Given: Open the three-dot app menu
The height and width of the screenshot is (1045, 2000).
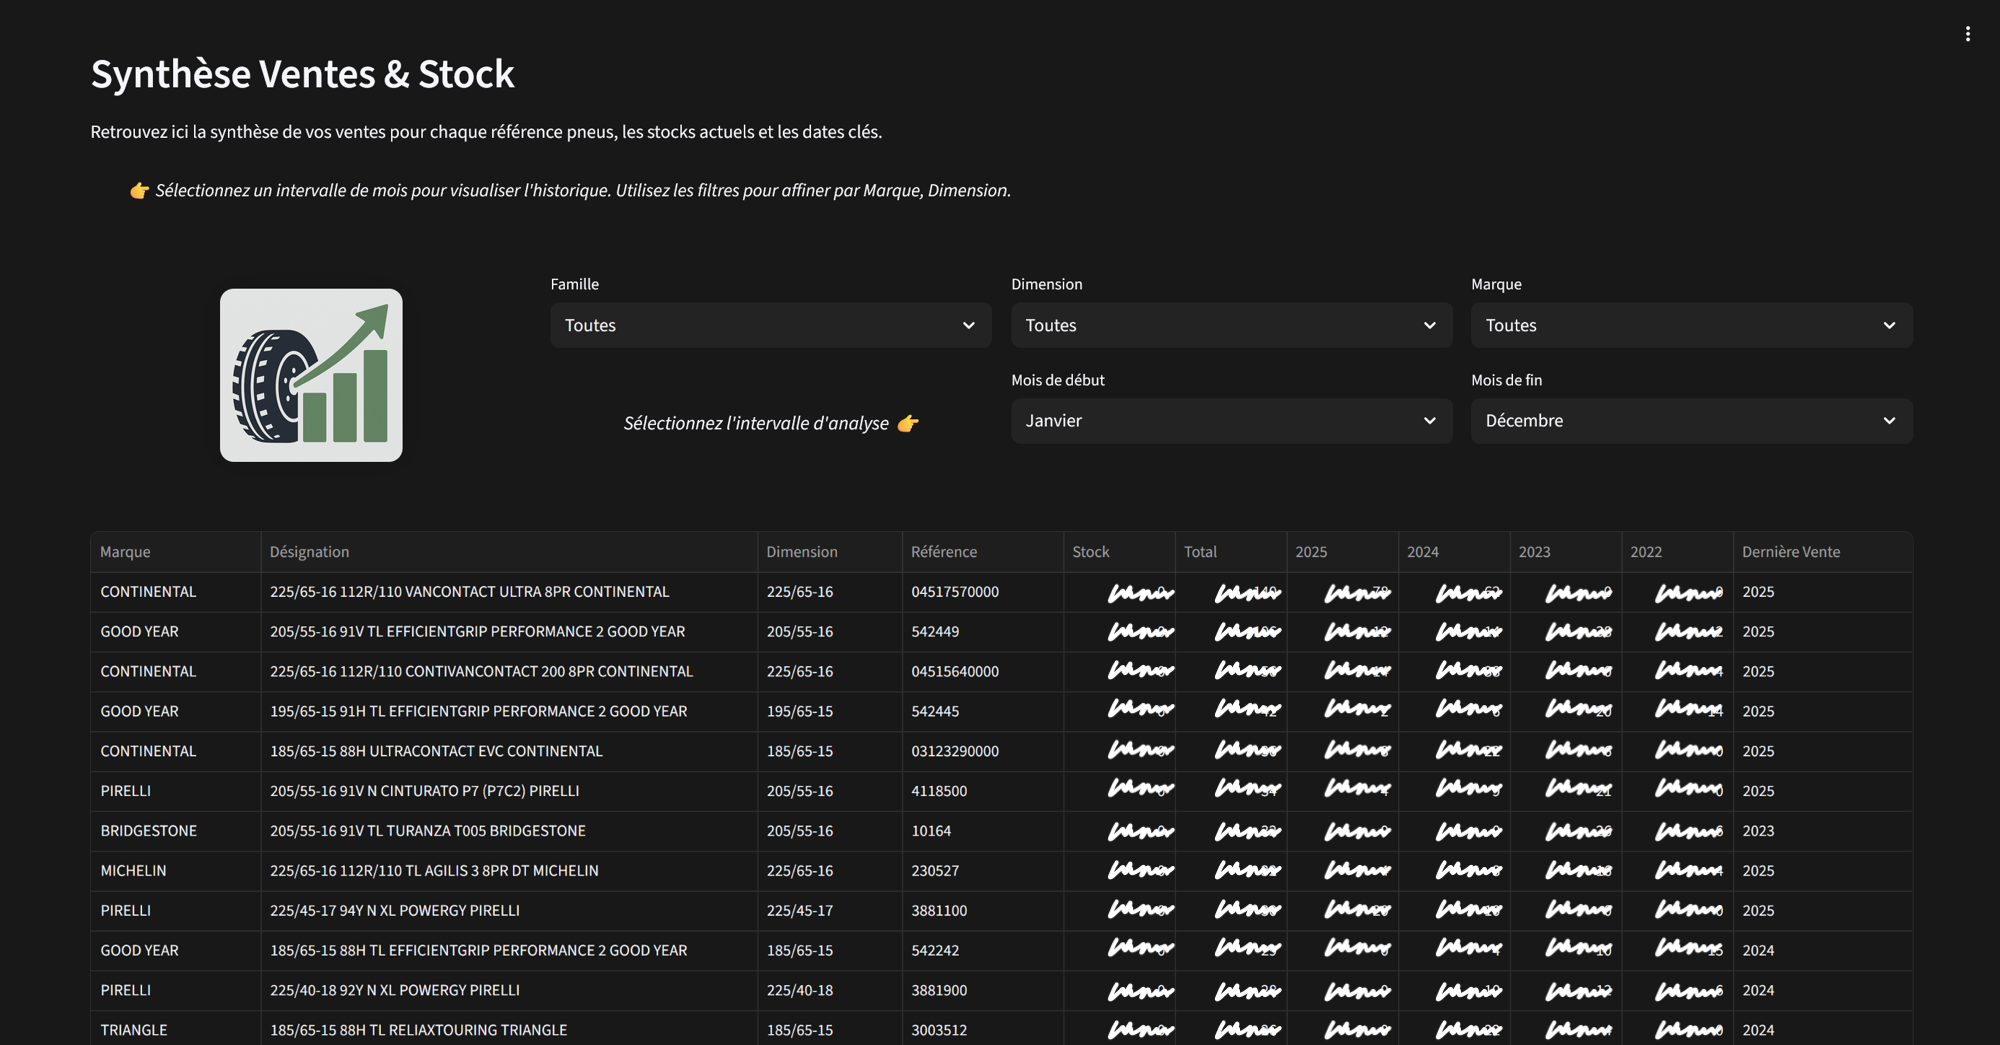Looking at the screenshot, I should click(x=1967, y=34).
